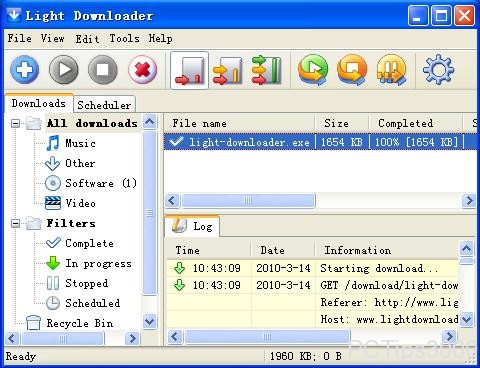The height and width of the screenshot is (368, 480).
Task: Click the 100% [1654 KB] completed cell
Action: [x=417, y=142]
